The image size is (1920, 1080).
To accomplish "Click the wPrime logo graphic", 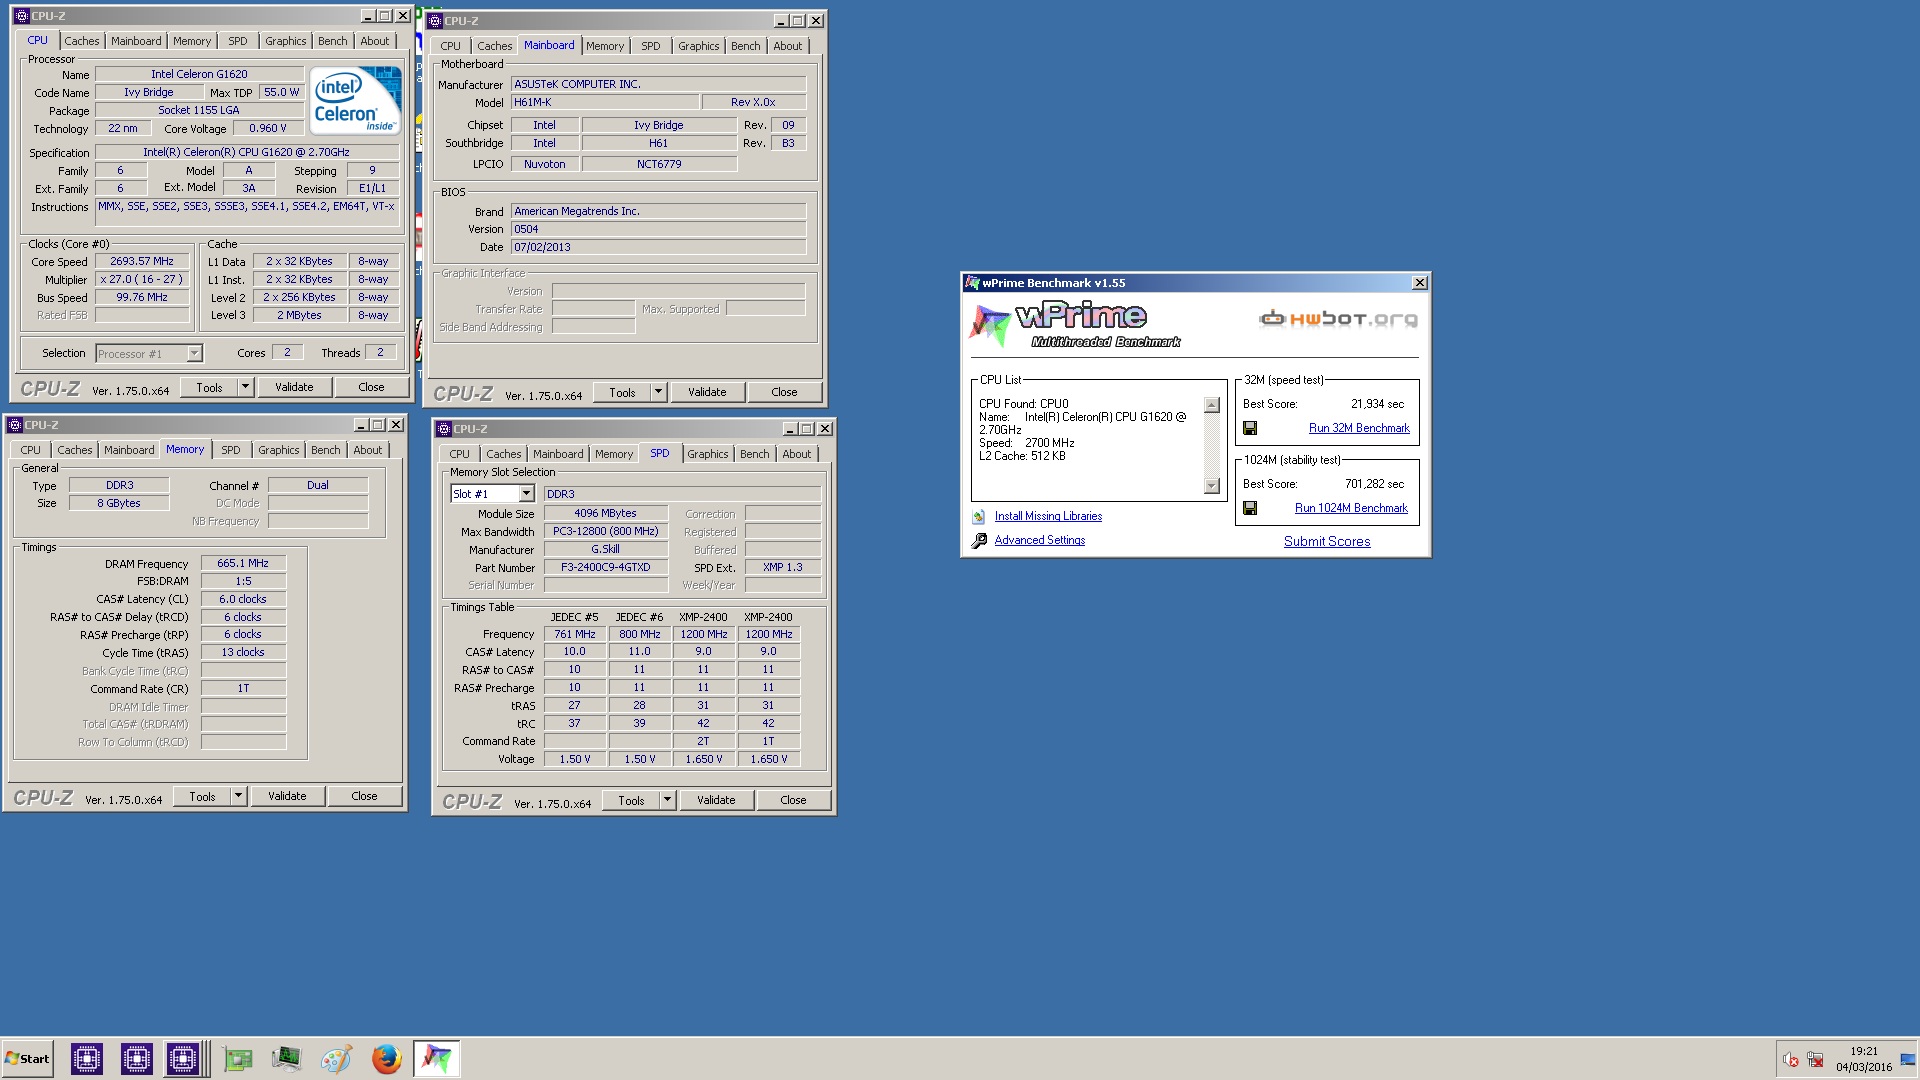I will tap(1075, 325).
